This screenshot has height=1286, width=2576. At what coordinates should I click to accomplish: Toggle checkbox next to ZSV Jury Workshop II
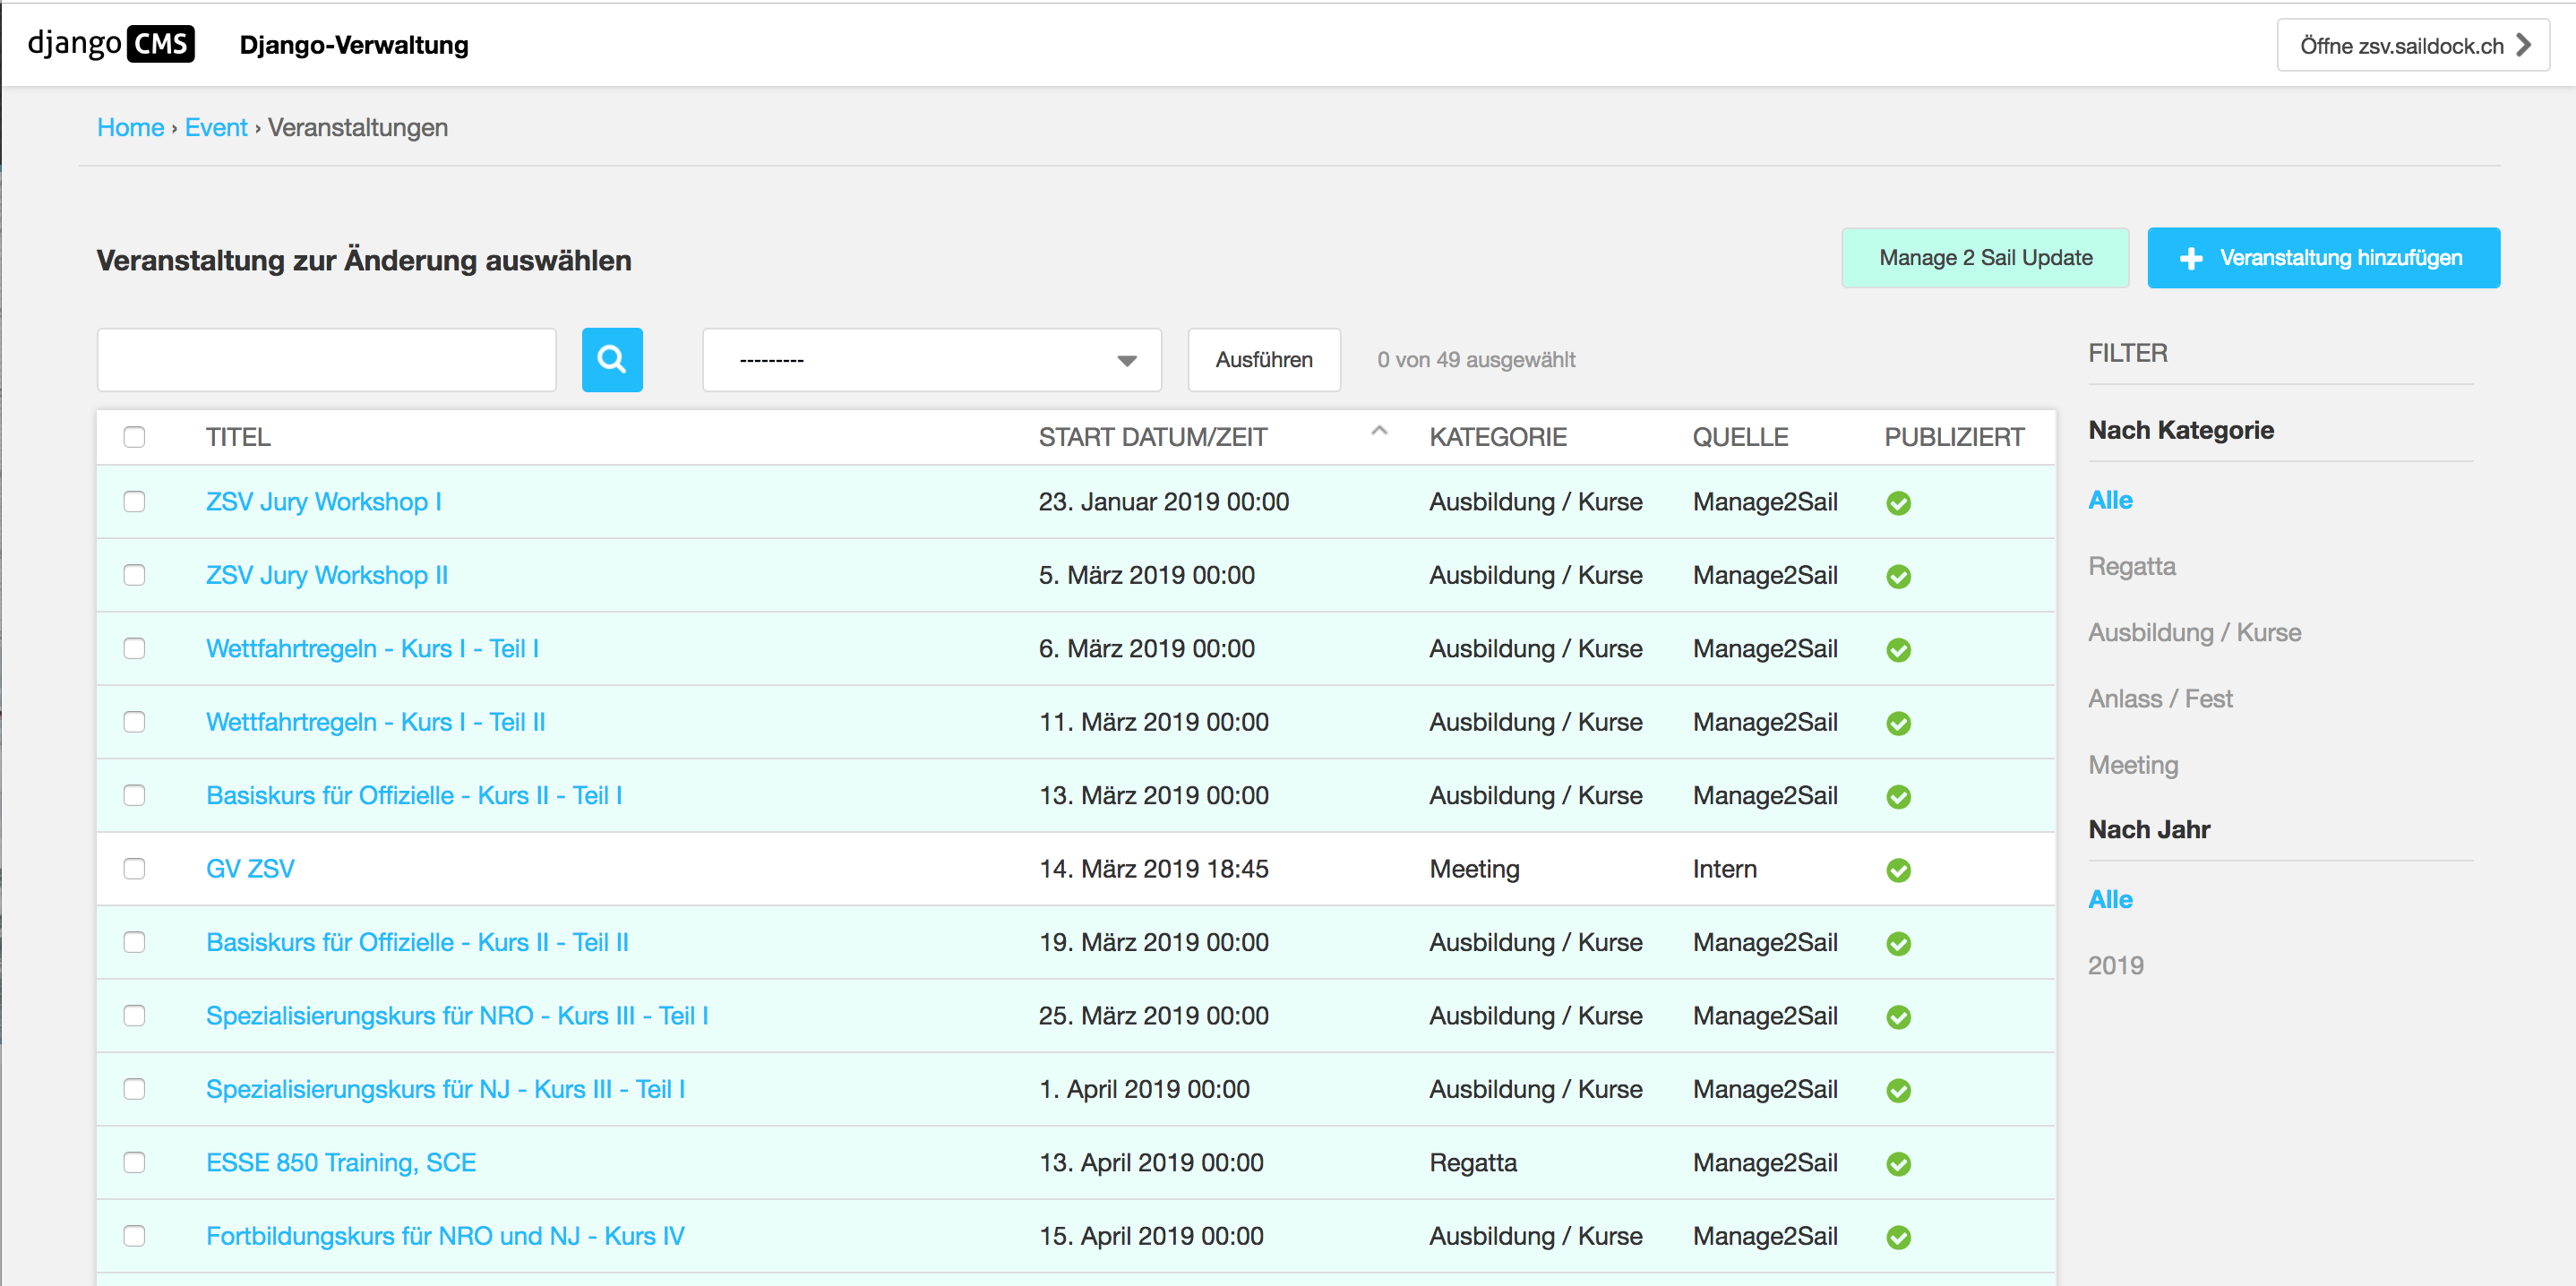134,575
